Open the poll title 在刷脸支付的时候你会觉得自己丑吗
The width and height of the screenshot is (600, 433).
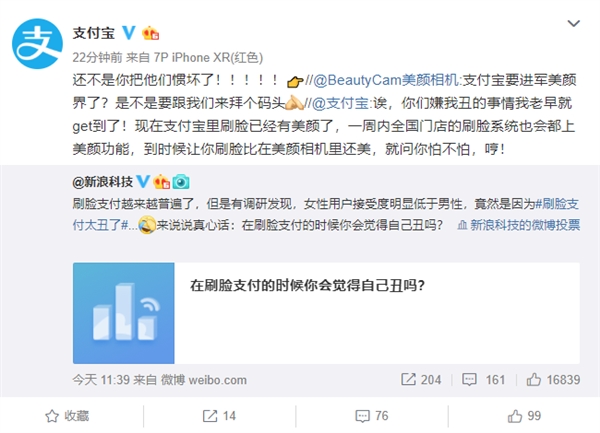click(x=307, y=286)
